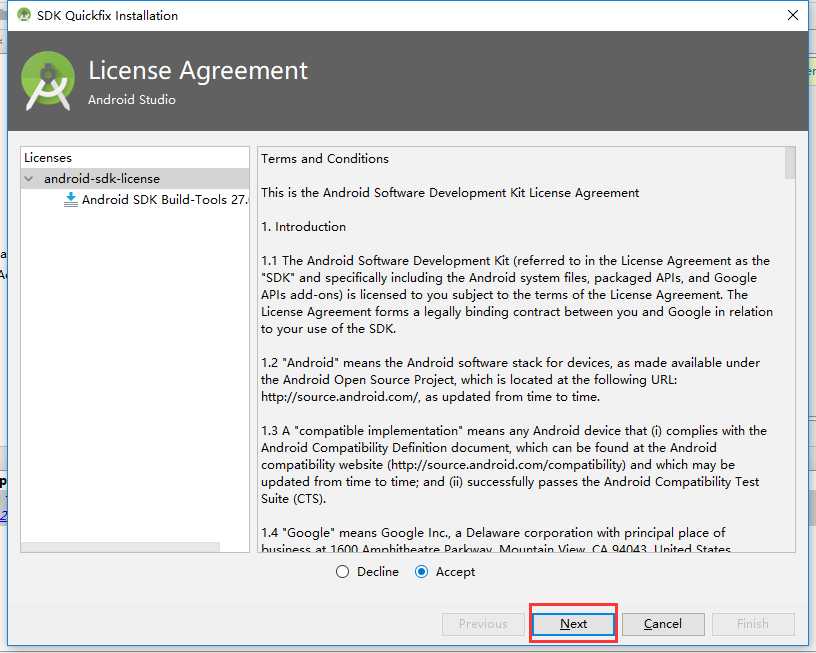Click the disabled Finish button
Image resolution: width=816 pixels, height=653 pixels.
click(753, 624)
